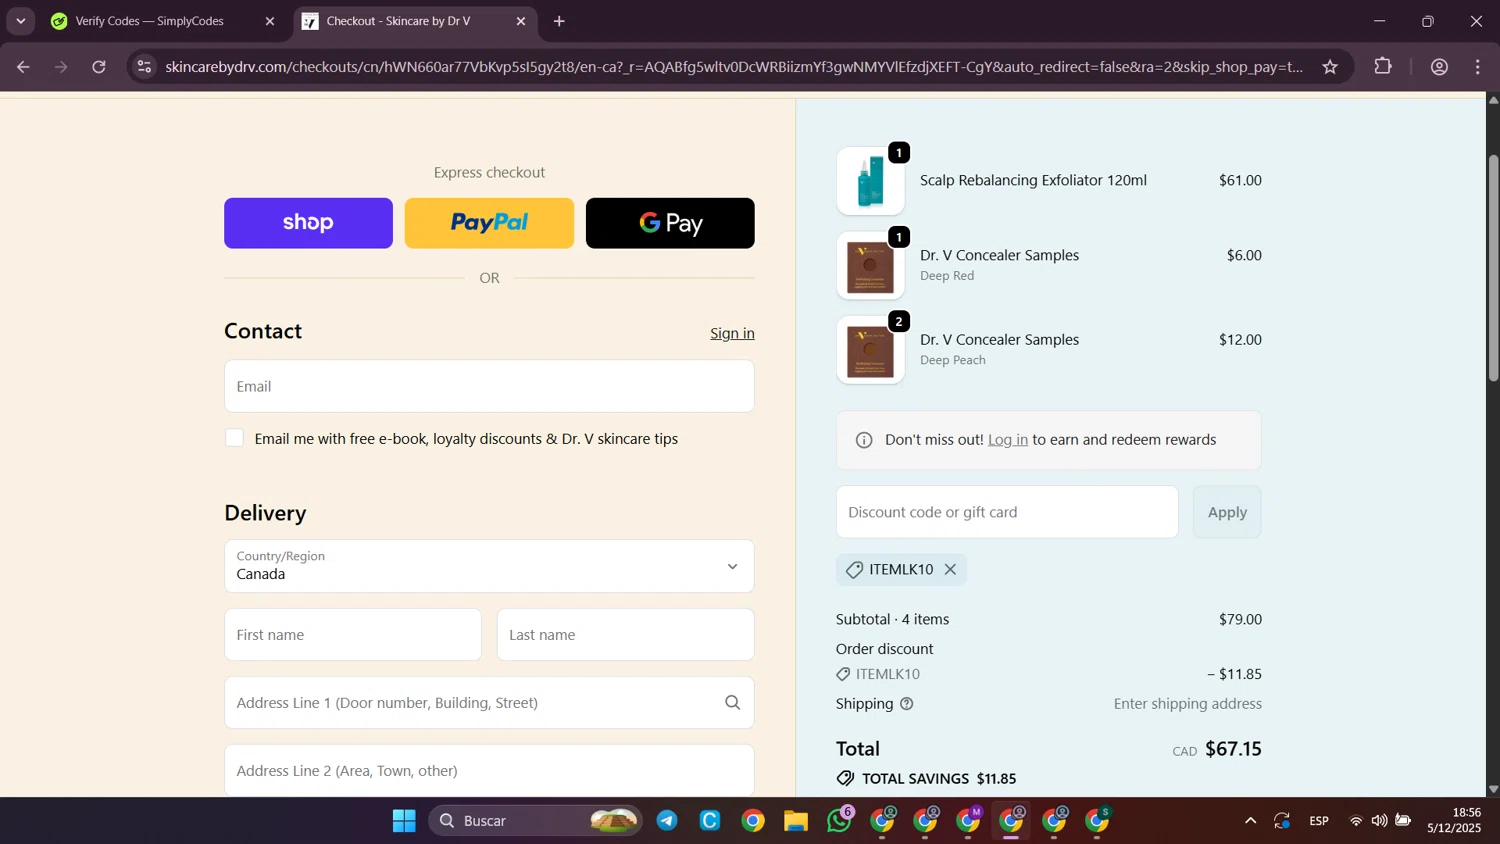Focus the Address Line 1 field
Screen dimensions: 1500x844
pyautogui.click(x=489, y=703)
